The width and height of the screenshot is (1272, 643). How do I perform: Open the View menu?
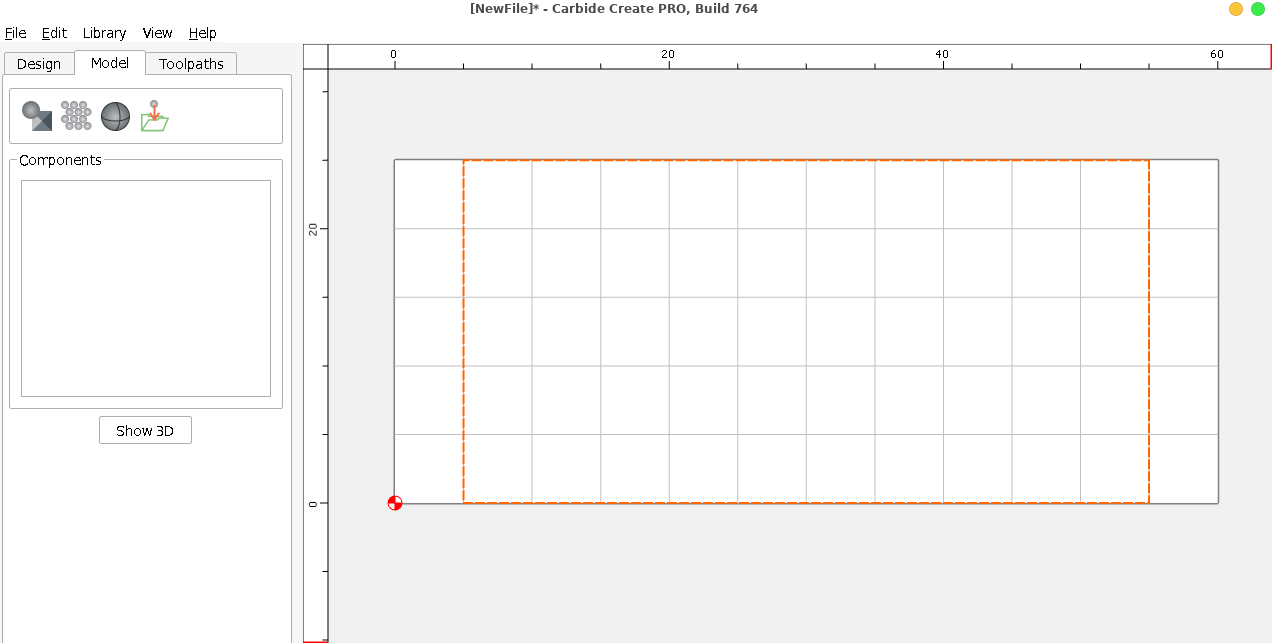click(157, 33)
